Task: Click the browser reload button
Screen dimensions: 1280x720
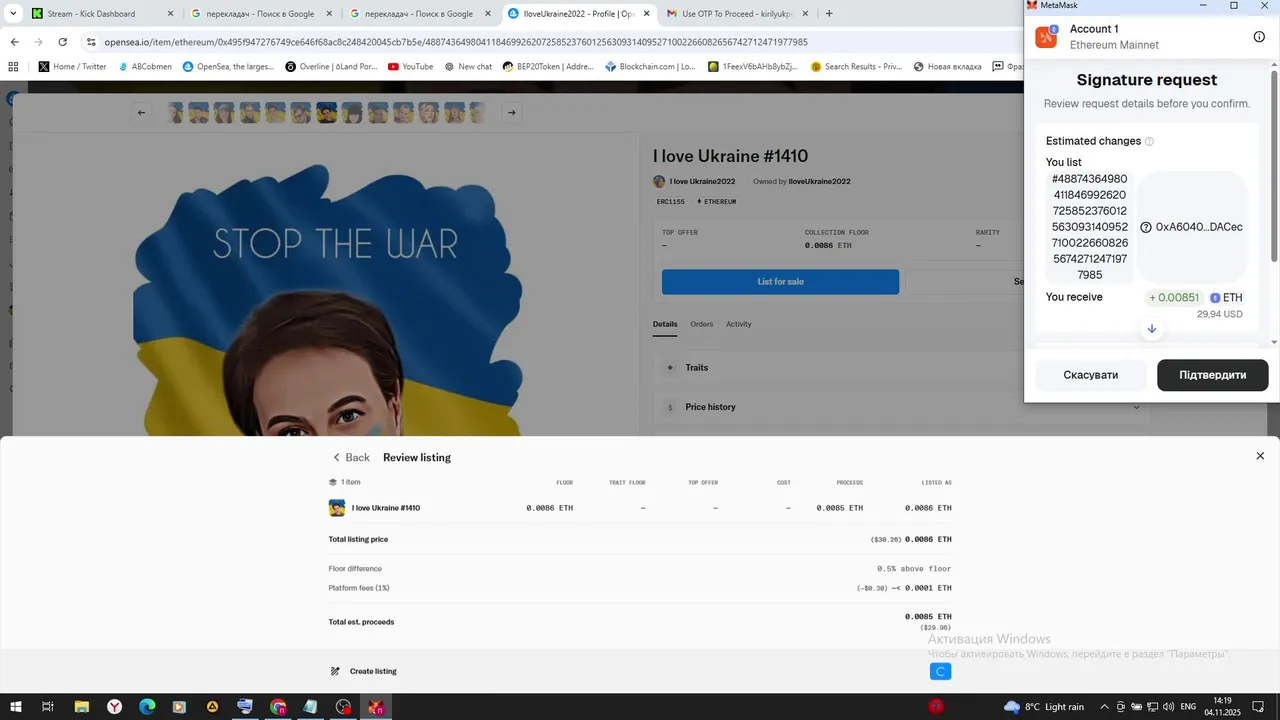Action: [x=62, y=42]
